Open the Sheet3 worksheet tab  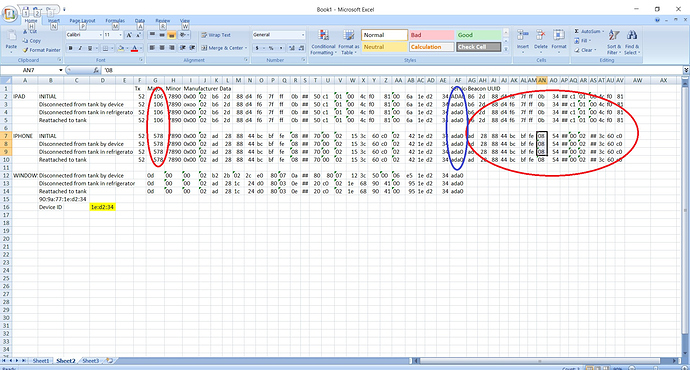(x=91, y=361)
